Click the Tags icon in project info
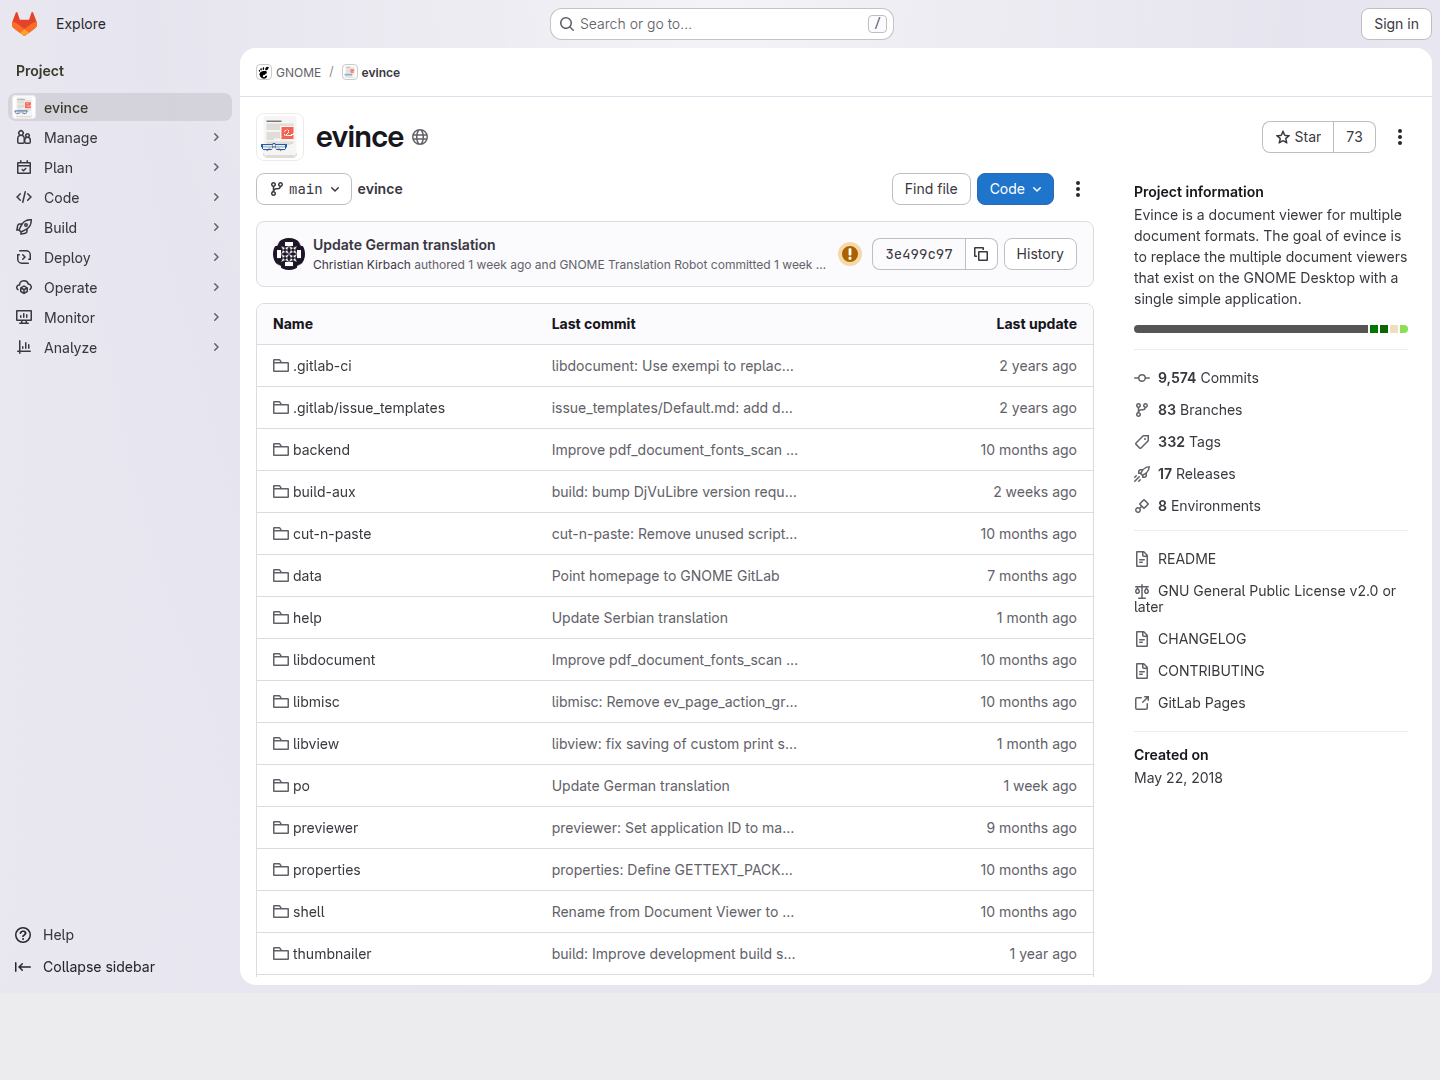The width and height of the screenshot is (1440, 1080). click(x=1142, y=442)
